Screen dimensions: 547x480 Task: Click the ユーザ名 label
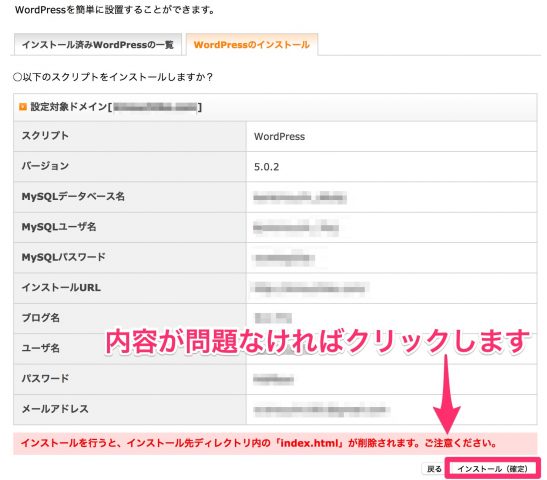tap(40, 348)
